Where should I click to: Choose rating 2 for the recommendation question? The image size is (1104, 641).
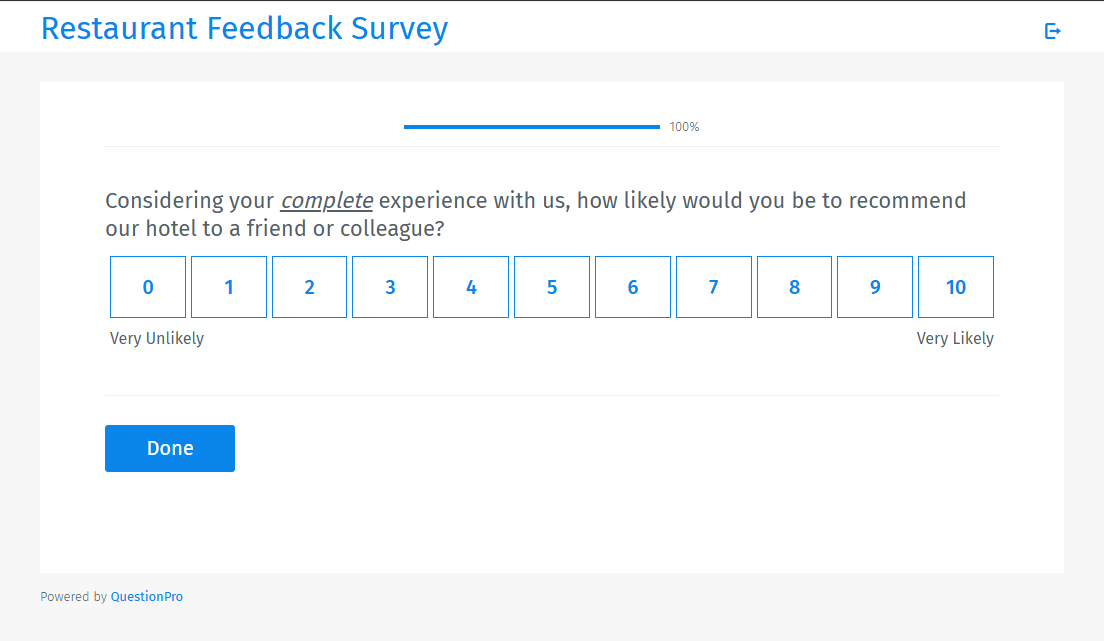[309, 287]
